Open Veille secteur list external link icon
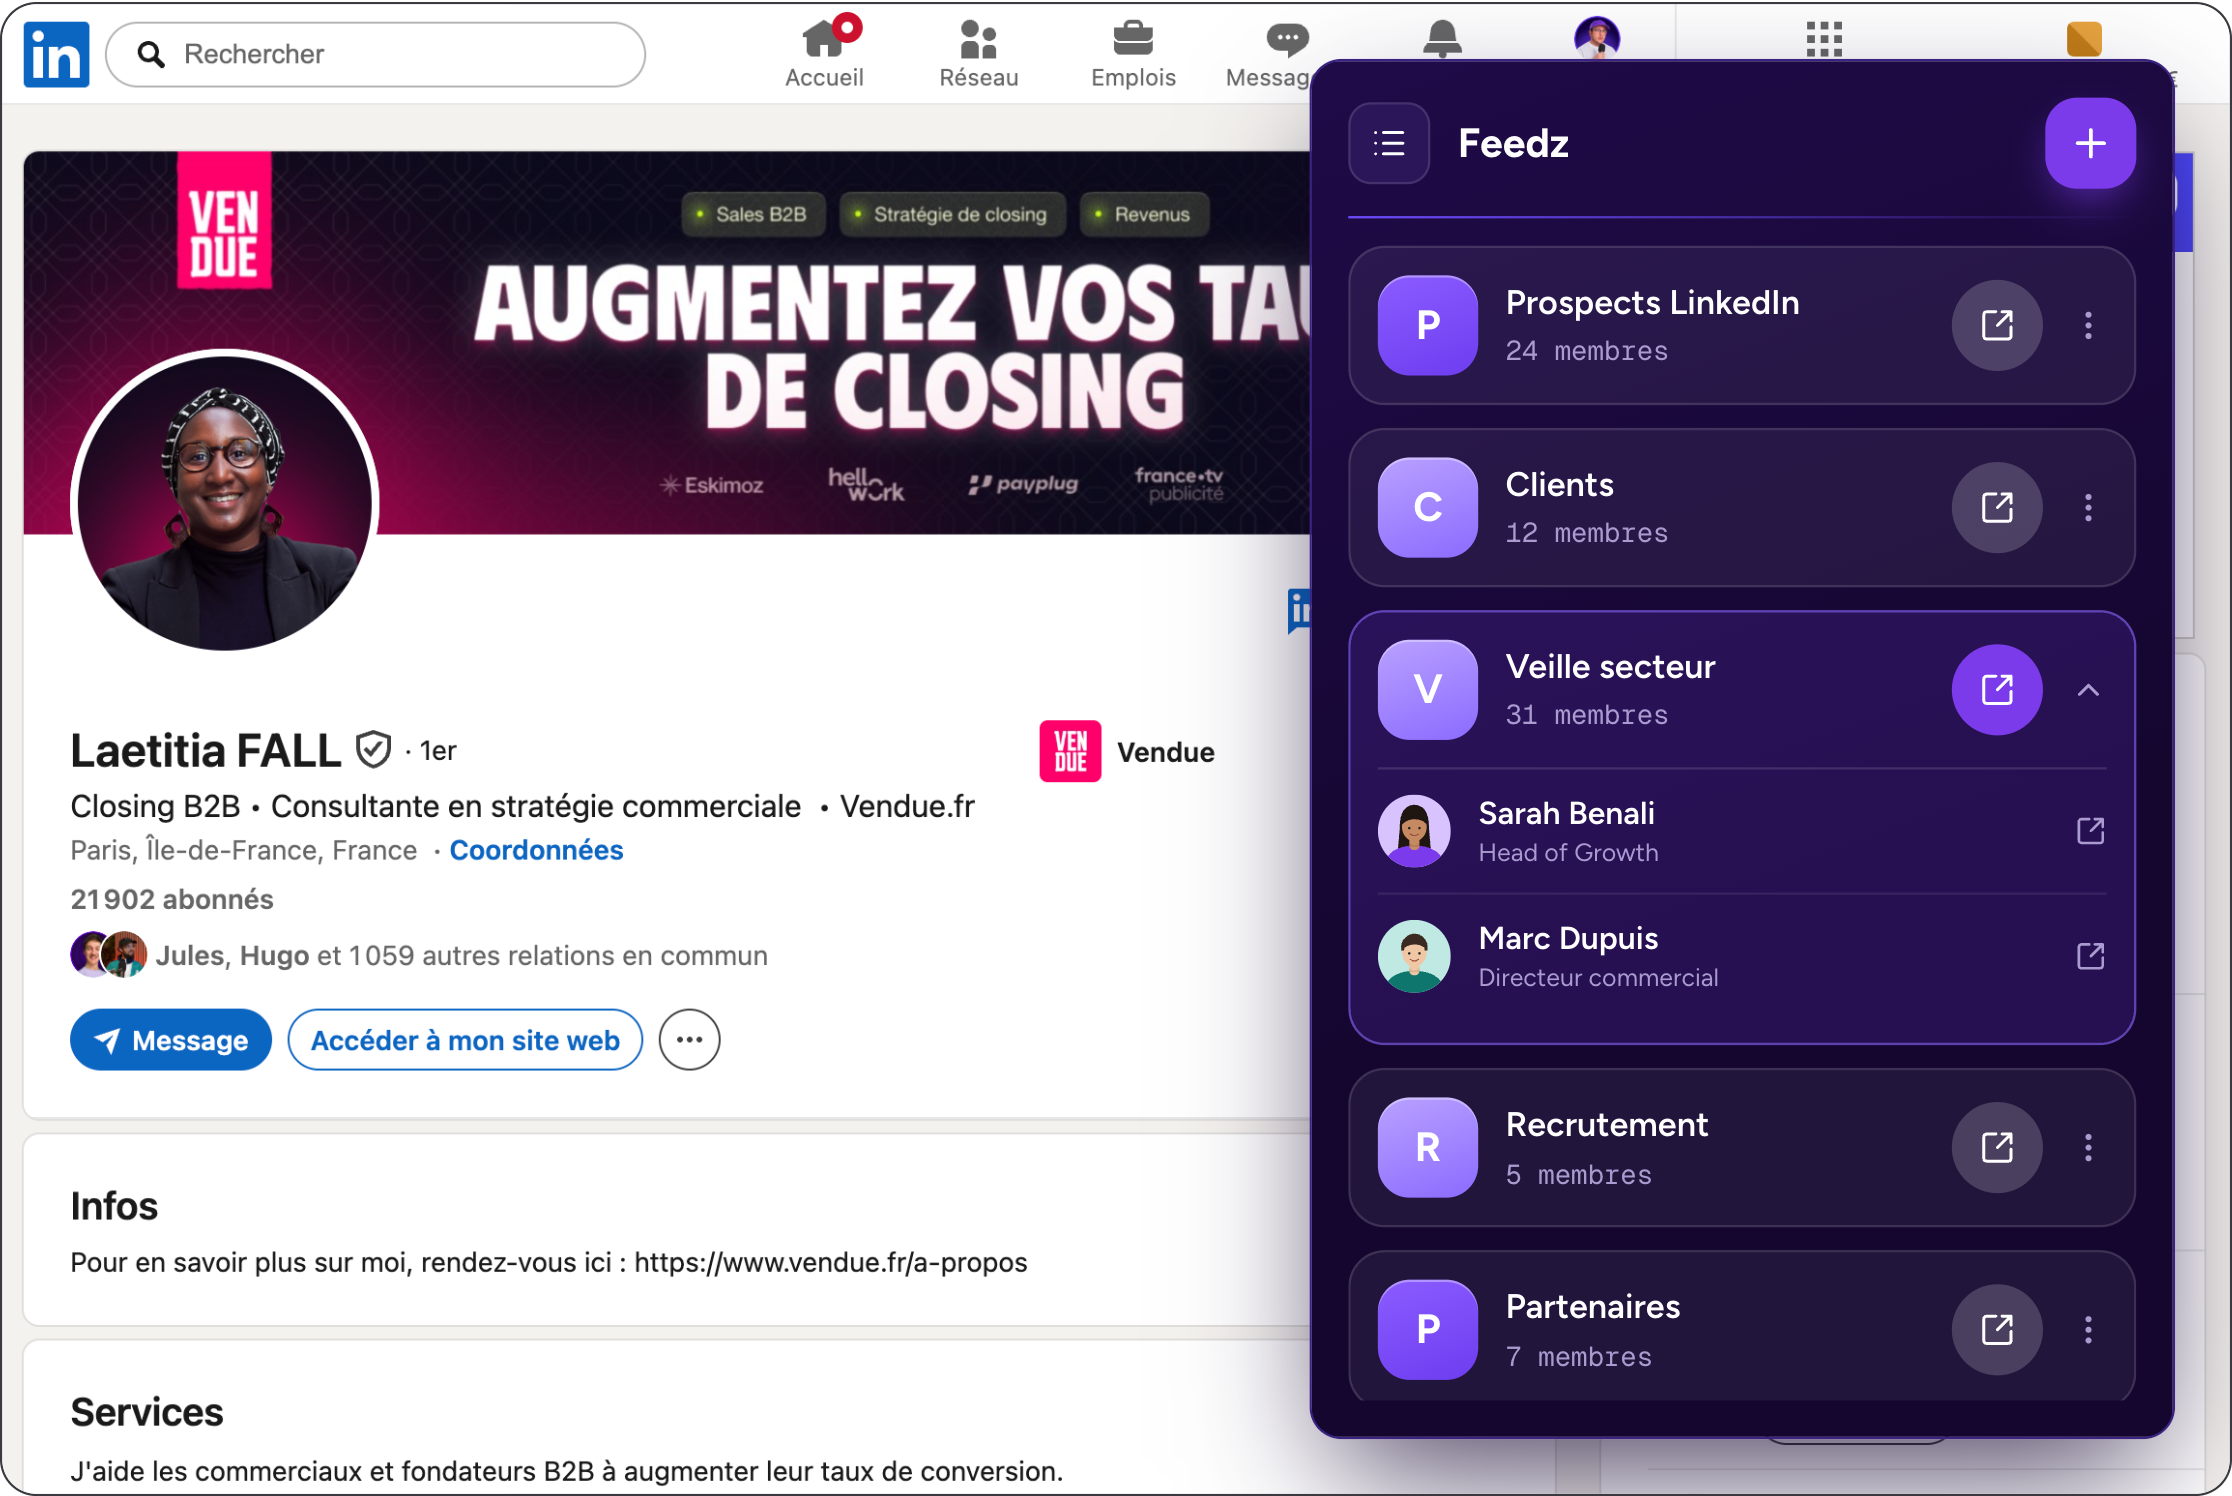 click(1997, 689)
